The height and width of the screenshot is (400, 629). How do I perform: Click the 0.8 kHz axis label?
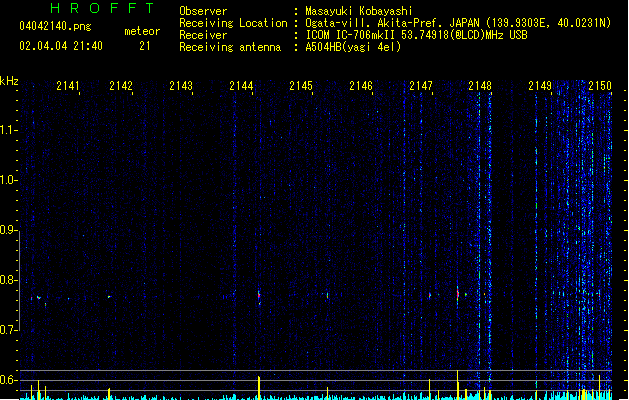pos(8,280)
